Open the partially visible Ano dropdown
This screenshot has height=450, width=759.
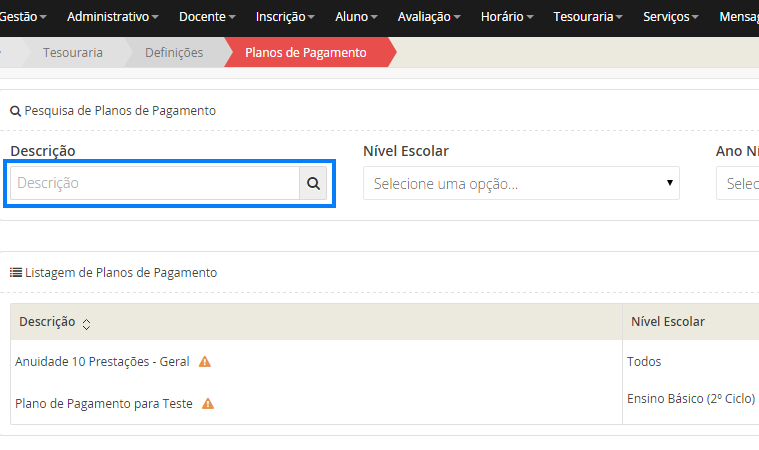[738, 184]
